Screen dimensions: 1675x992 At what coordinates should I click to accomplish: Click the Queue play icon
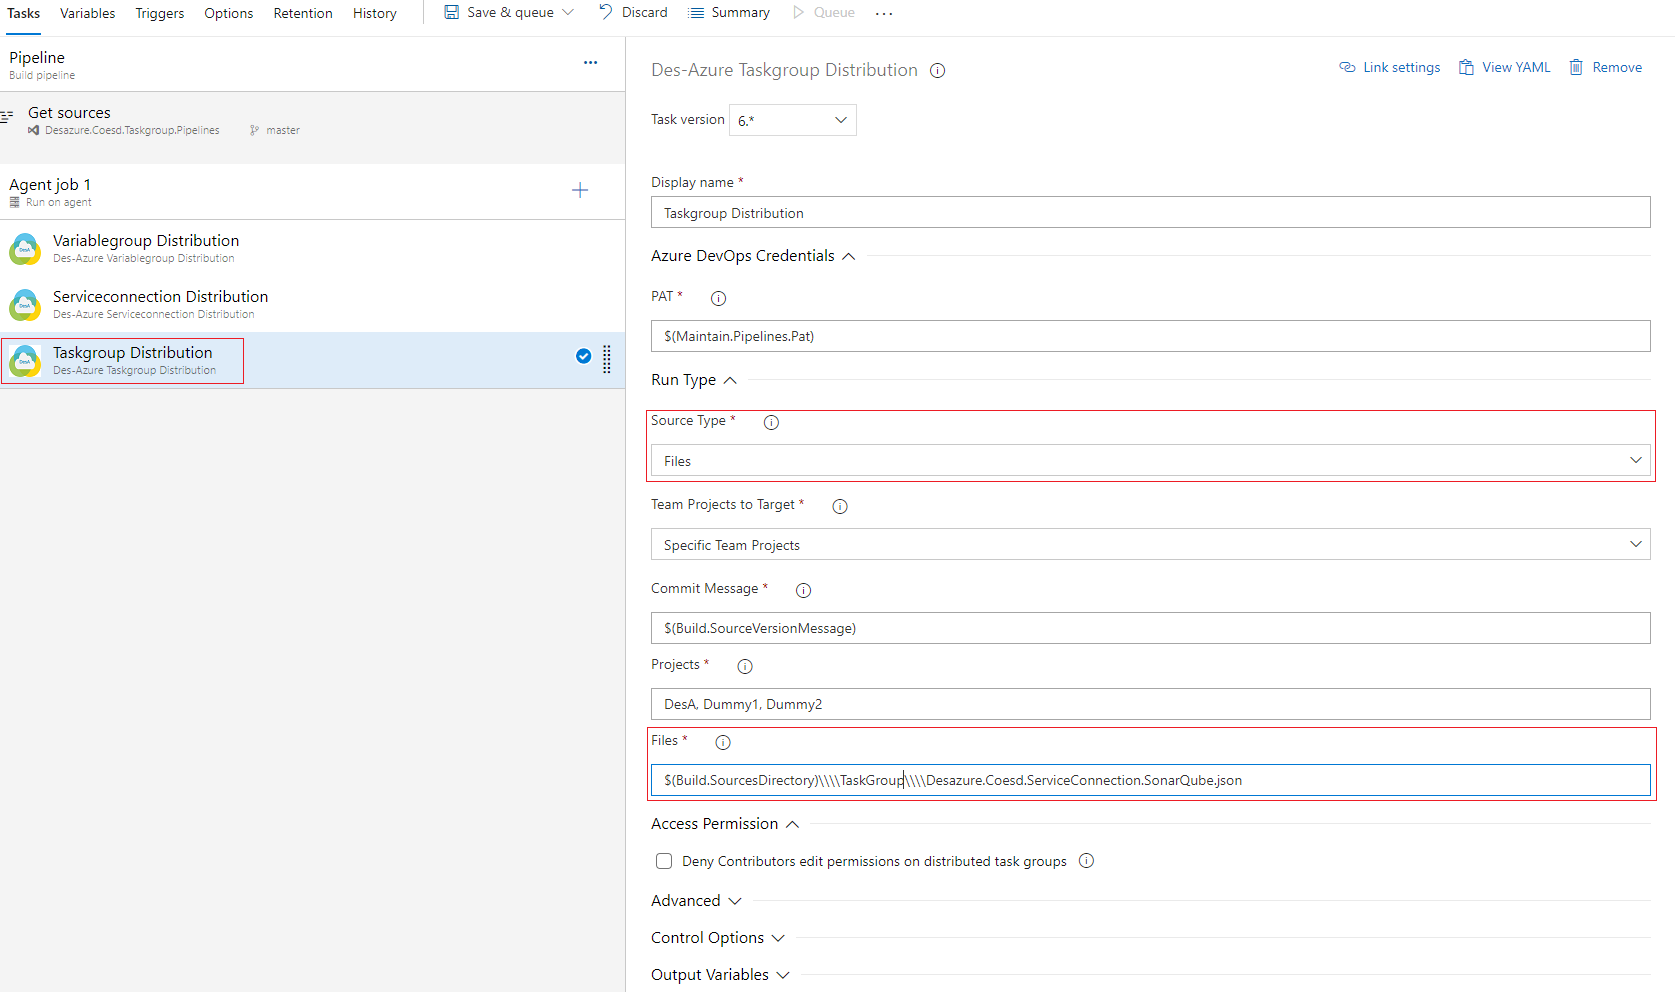click(799, 12)
